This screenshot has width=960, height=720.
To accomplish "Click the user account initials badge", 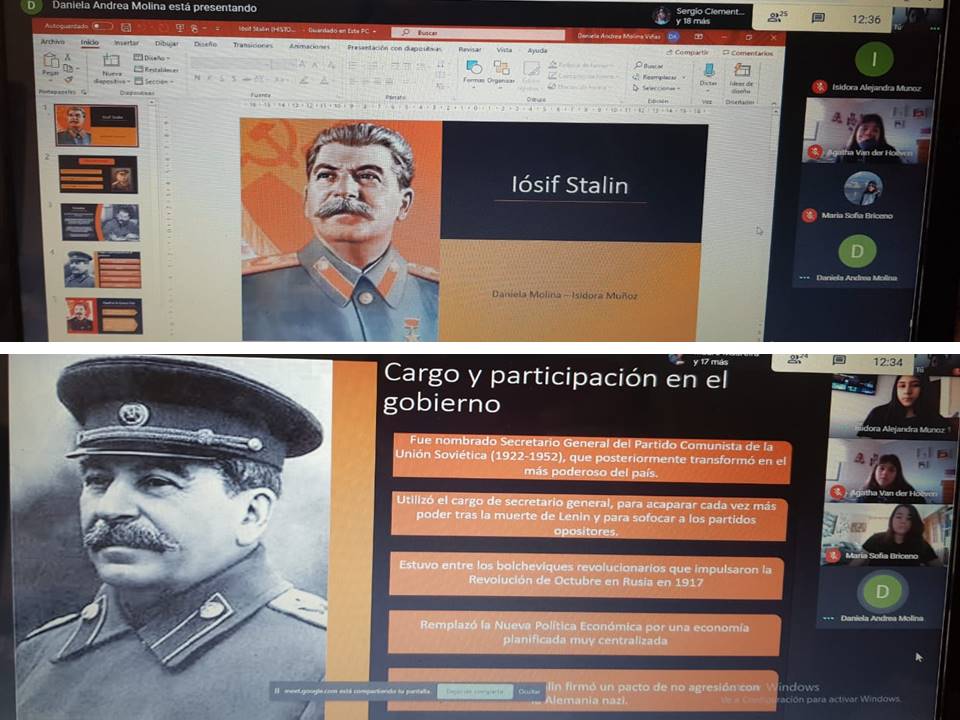I will click(672, 37).
